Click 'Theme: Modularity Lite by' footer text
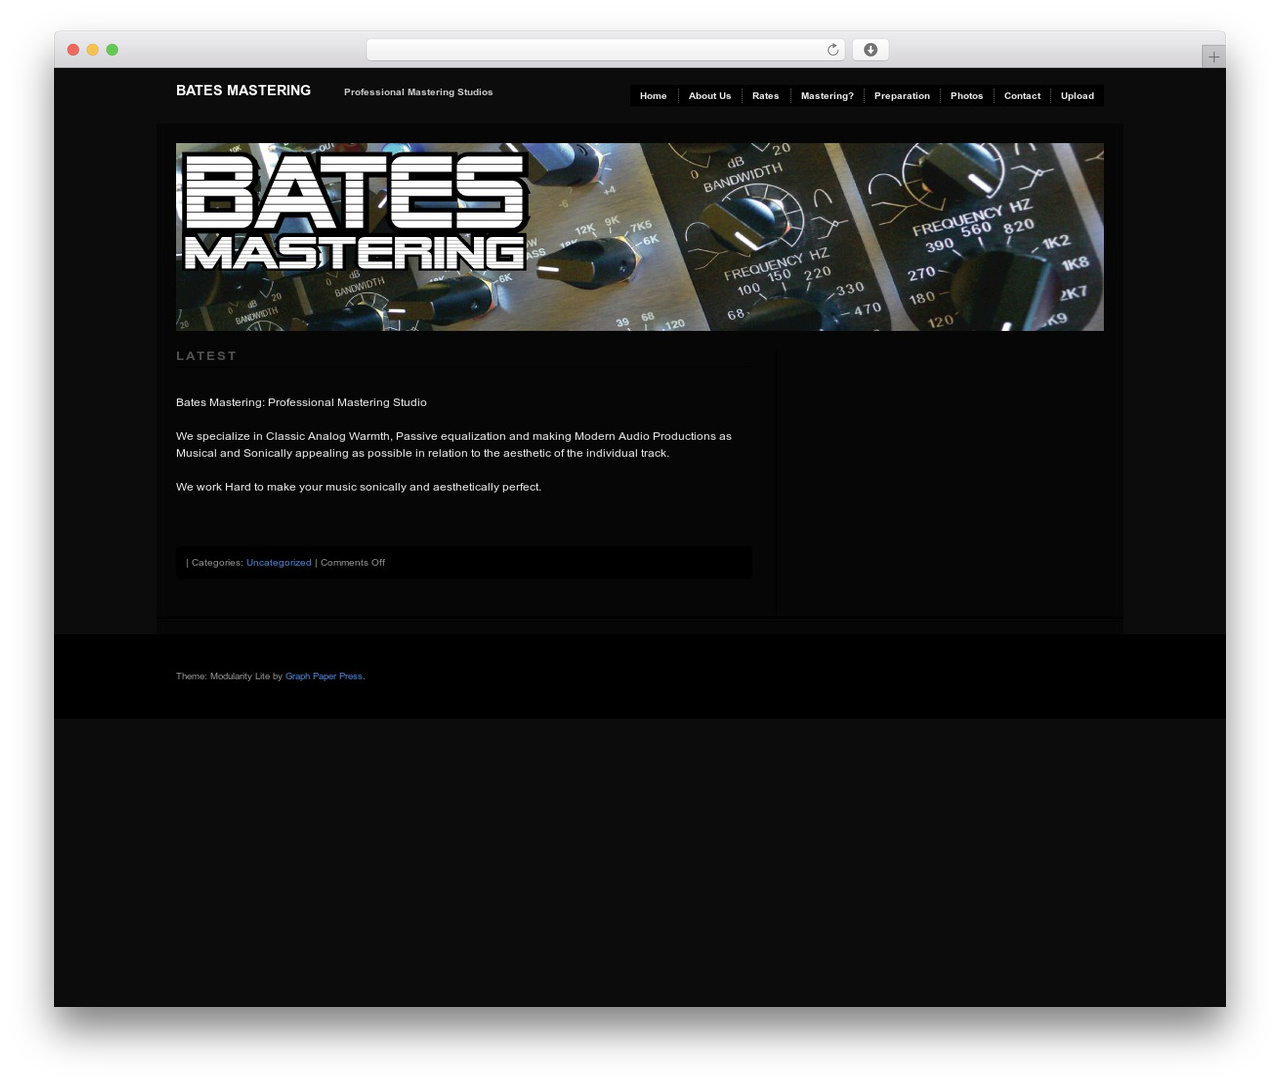 [x=229, y=677]
